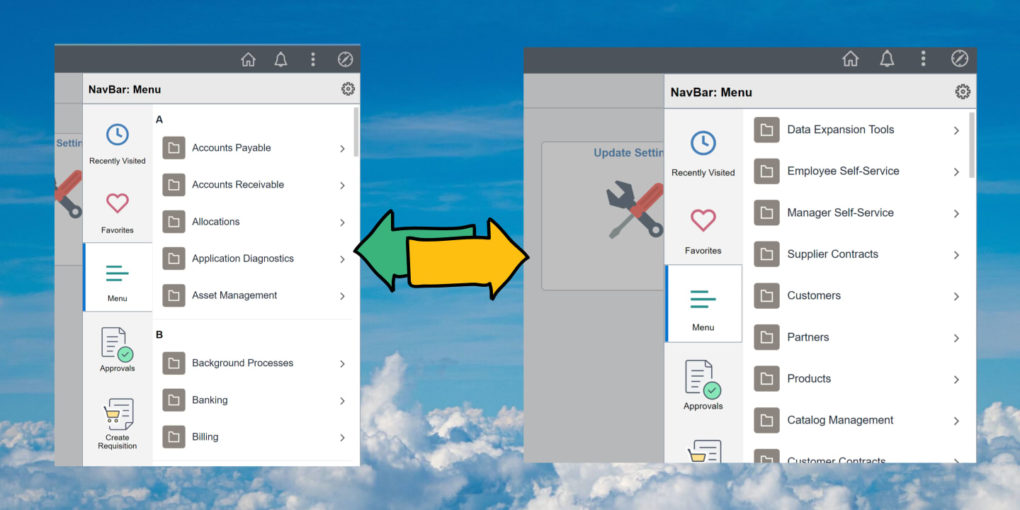
Task: Click Customers folder icon
Action: [x=766, y=296]
